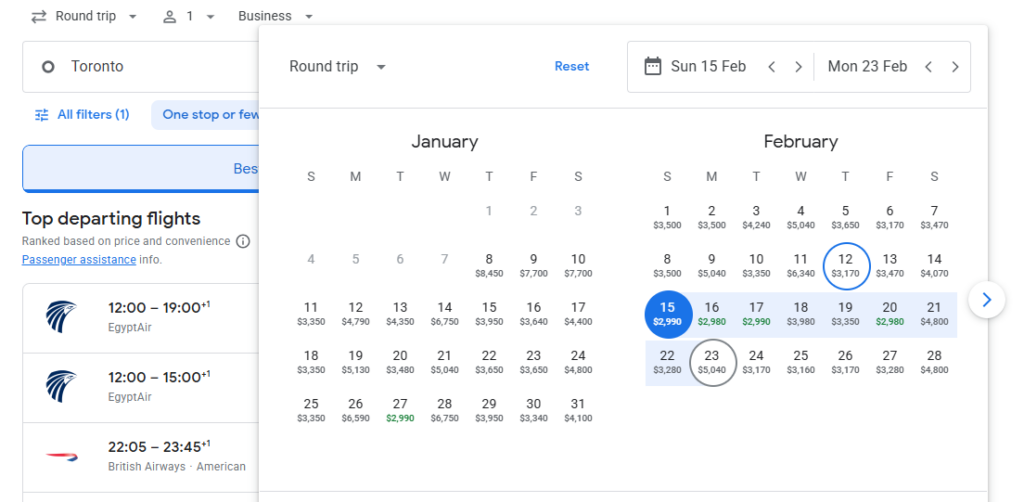Select January 14 priced $6,750
Screen dimensions: 1024x502
point(445,313)
